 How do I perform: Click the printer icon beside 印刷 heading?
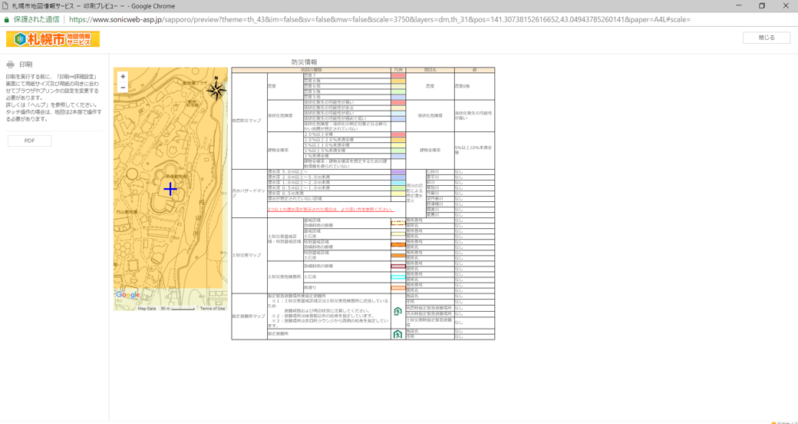point(11,63)
